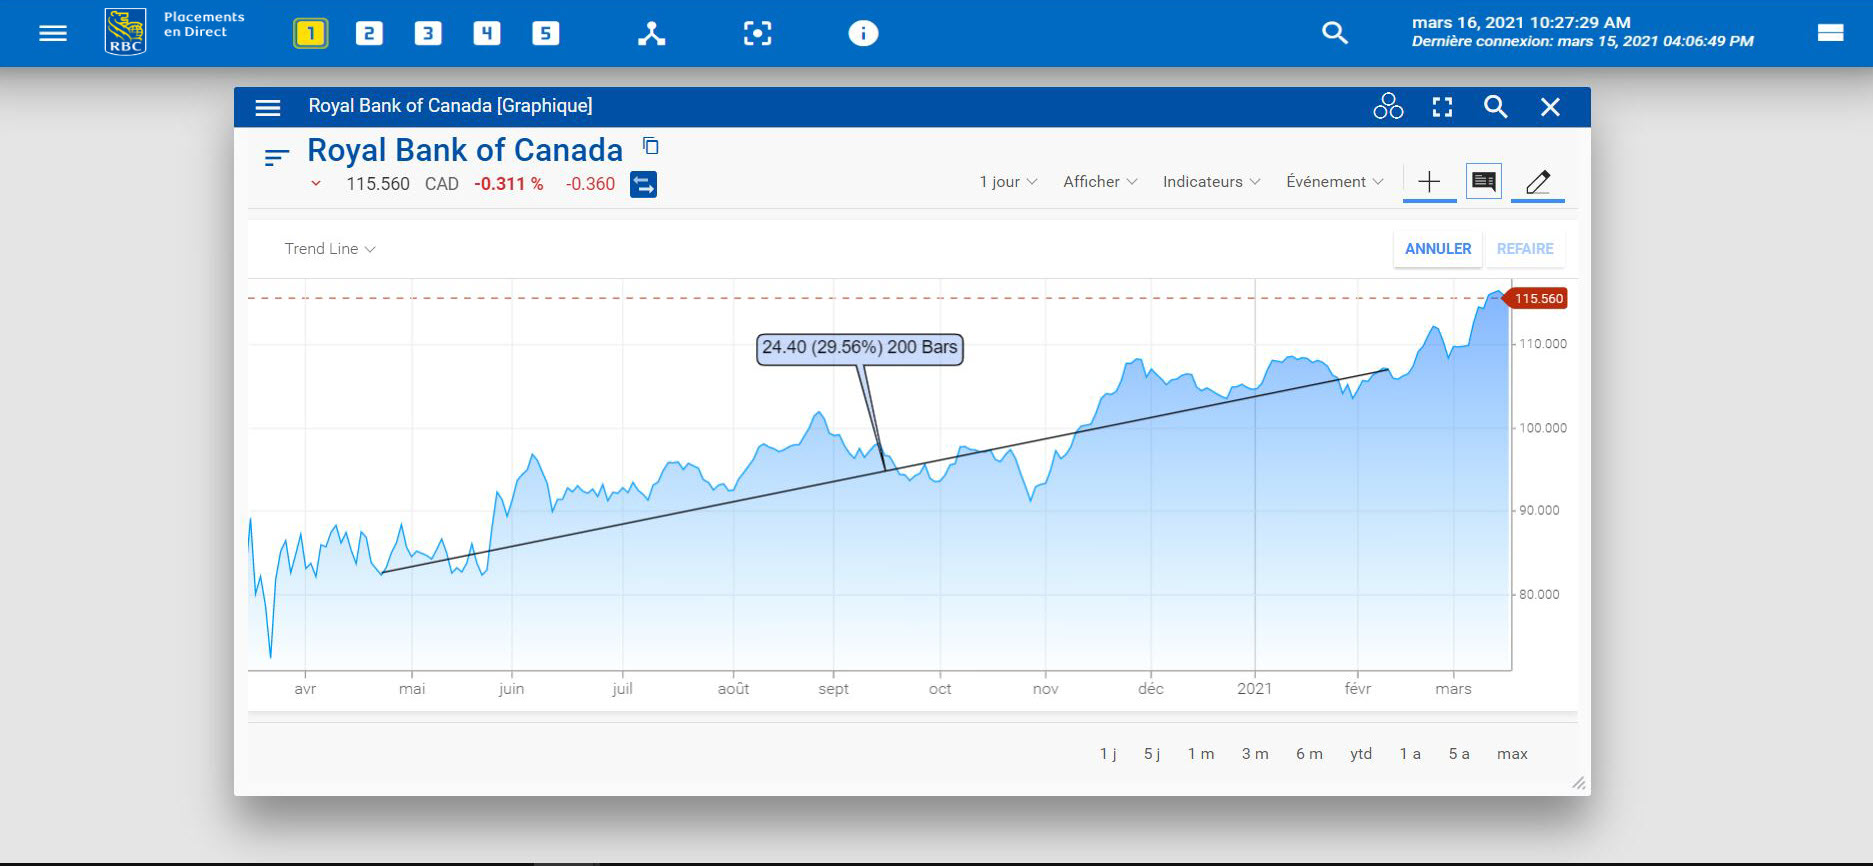Click the filter lines icon beside Royal Bank of Canada
The height and width of the screenshot is (866, 1873).
(x=276, y=157)
